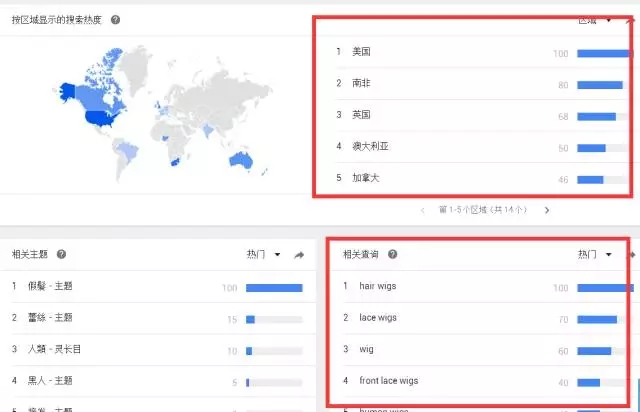
Task: Open 澳大利亚 region entry
Action: pos(370,147)
